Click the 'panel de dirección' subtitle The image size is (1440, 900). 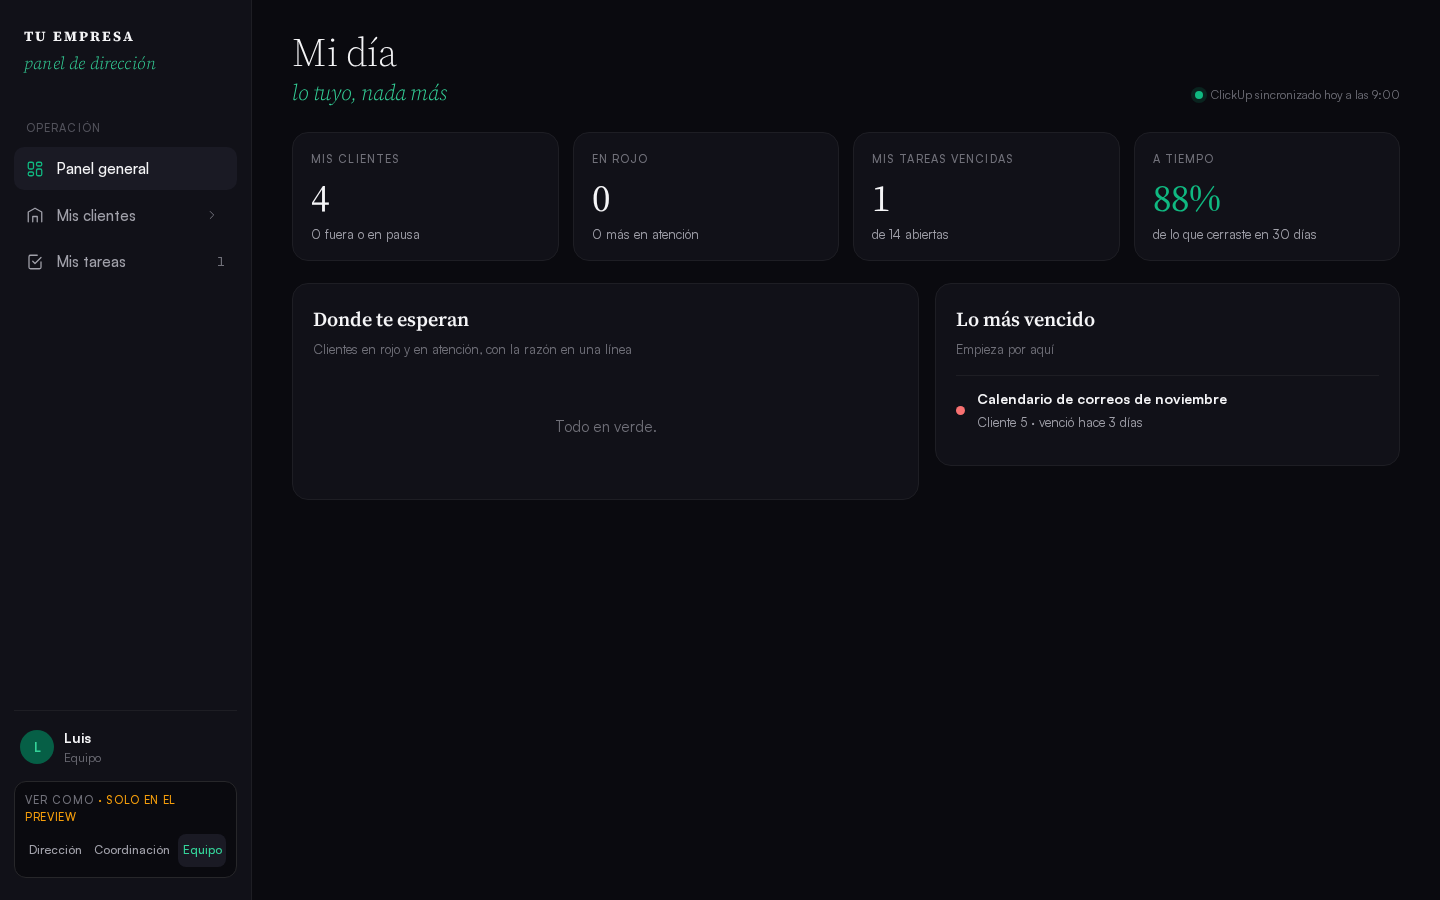[x=90, y=63]
